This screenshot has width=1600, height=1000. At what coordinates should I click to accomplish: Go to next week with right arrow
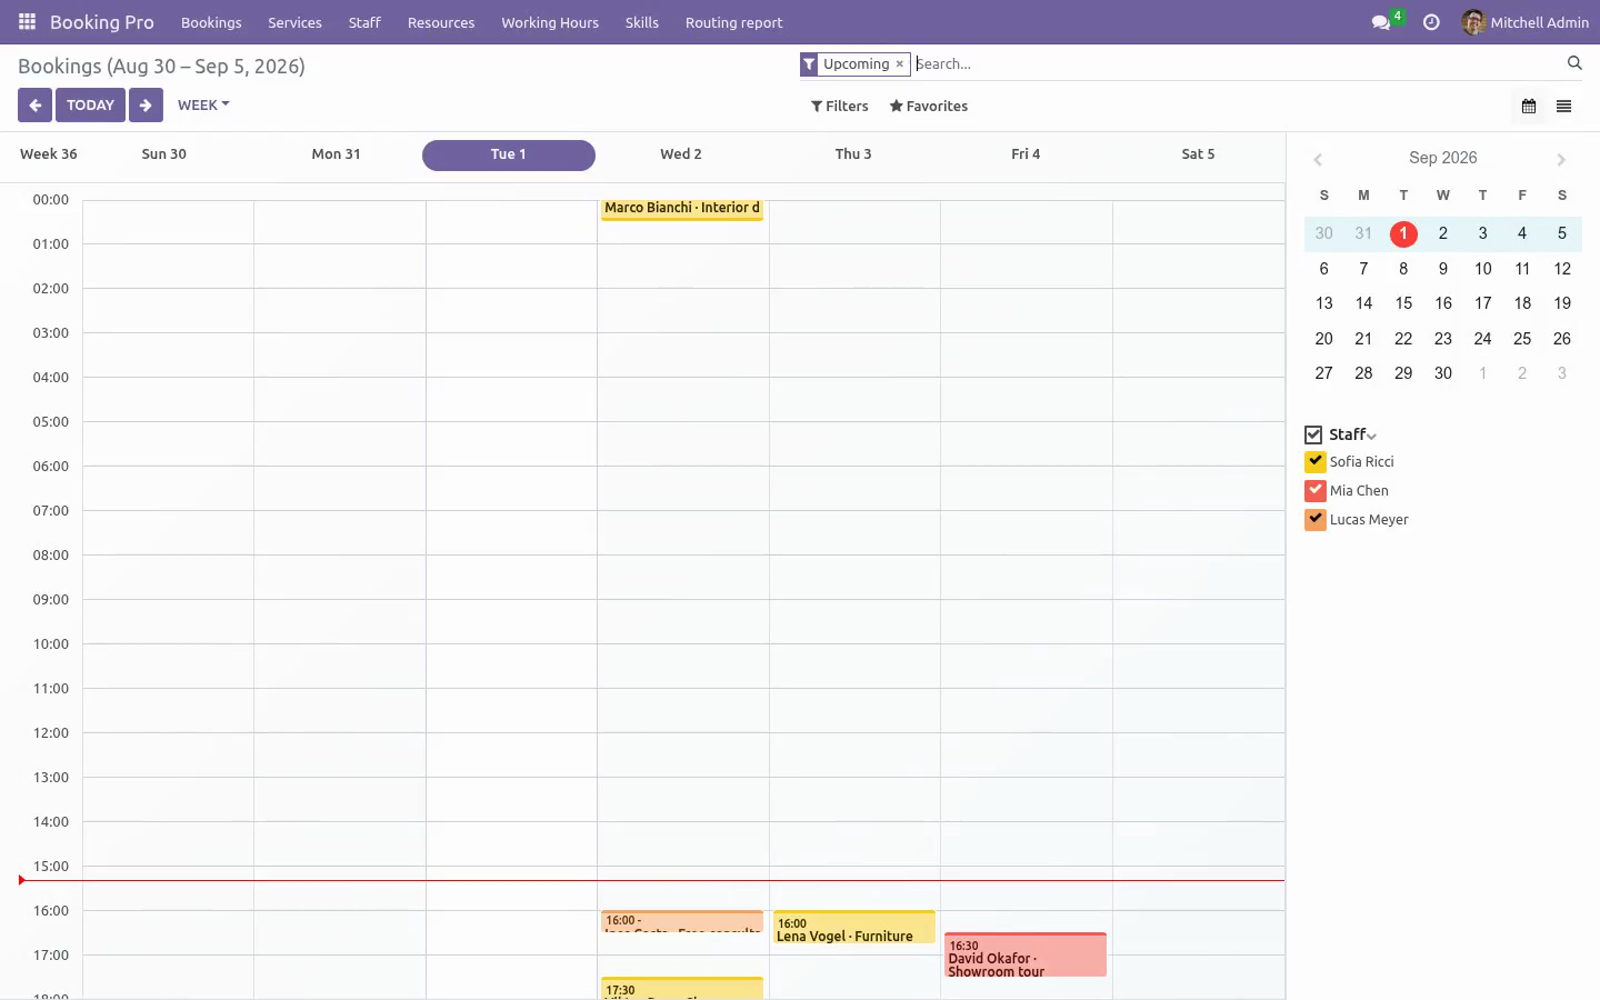146,105
